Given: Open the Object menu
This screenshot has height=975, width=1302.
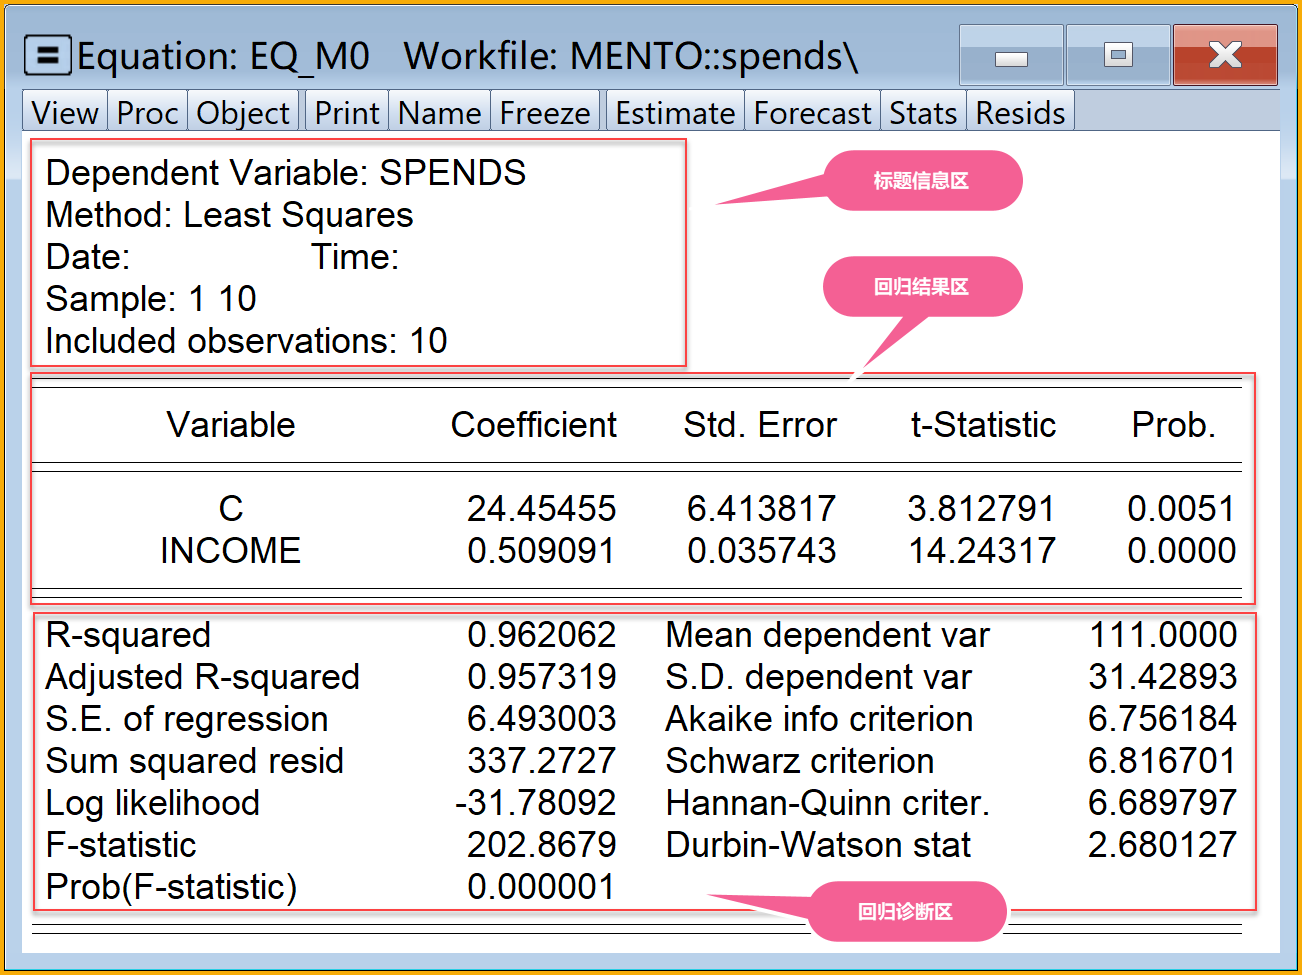Looking at the screenshot, I should 243,113.
